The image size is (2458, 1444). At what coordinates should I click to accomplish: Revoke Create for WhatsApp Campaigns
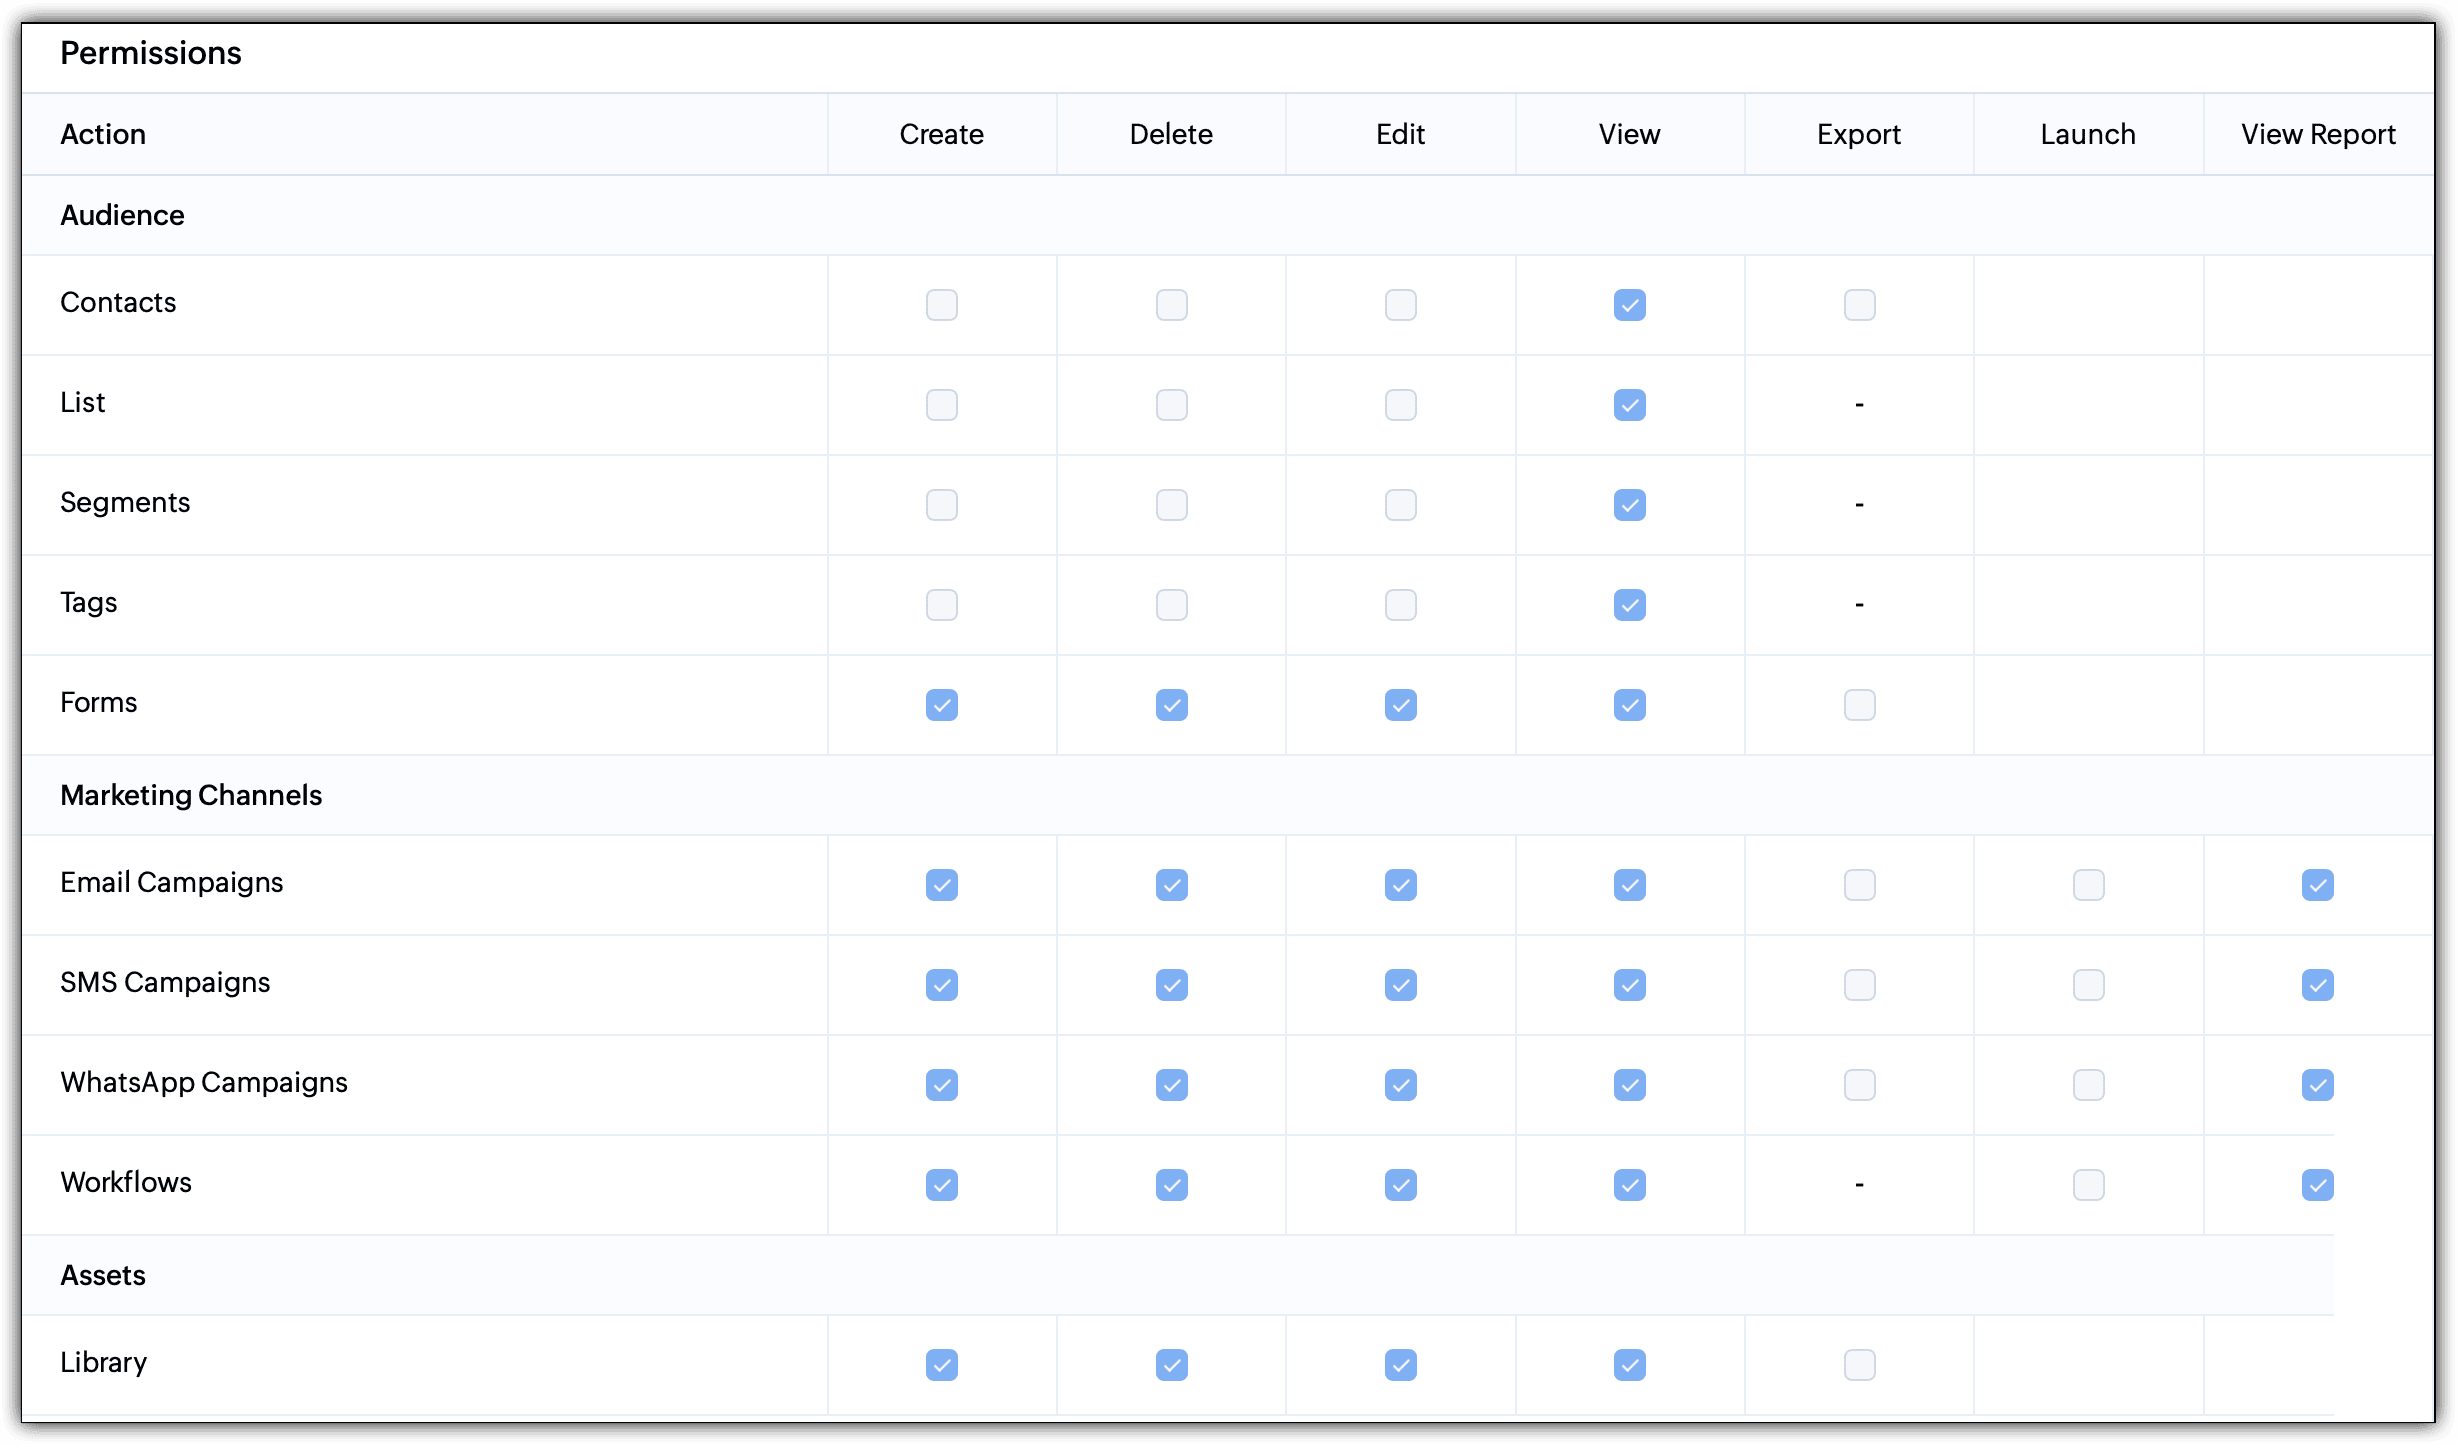[x=941, y=1085]
